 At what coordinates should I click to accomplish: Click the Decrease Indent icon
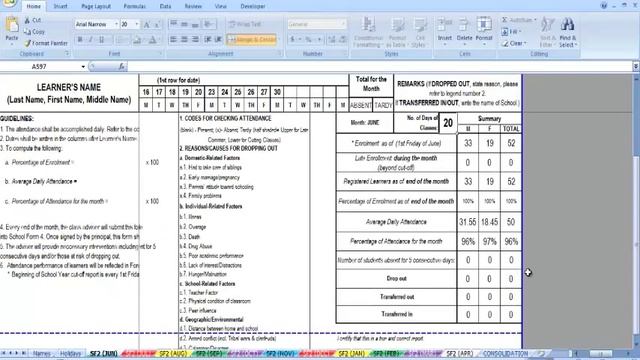click(208, 40)
